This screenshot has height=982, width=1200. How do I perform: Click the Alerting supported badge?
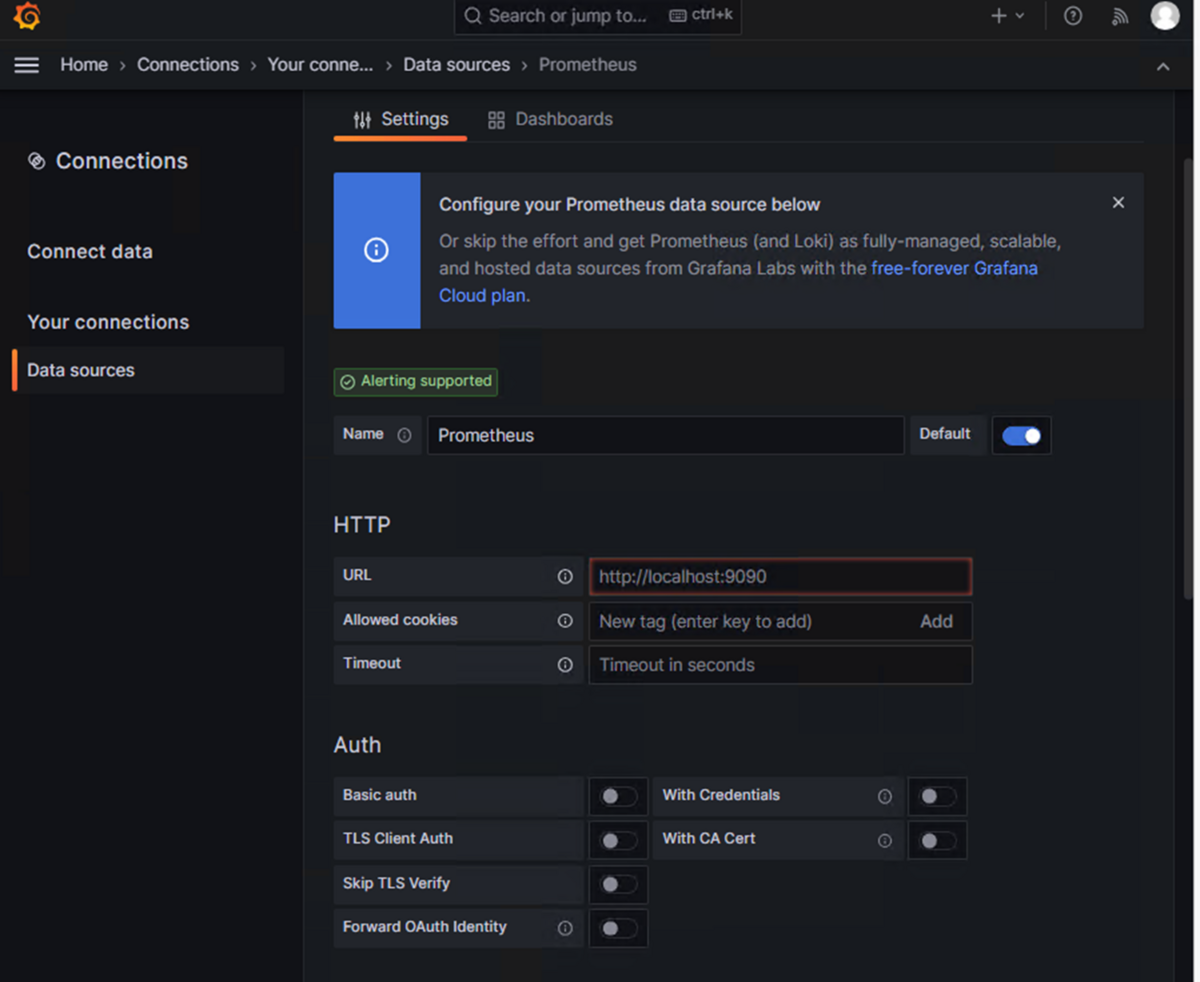click(x=416, y=382)
